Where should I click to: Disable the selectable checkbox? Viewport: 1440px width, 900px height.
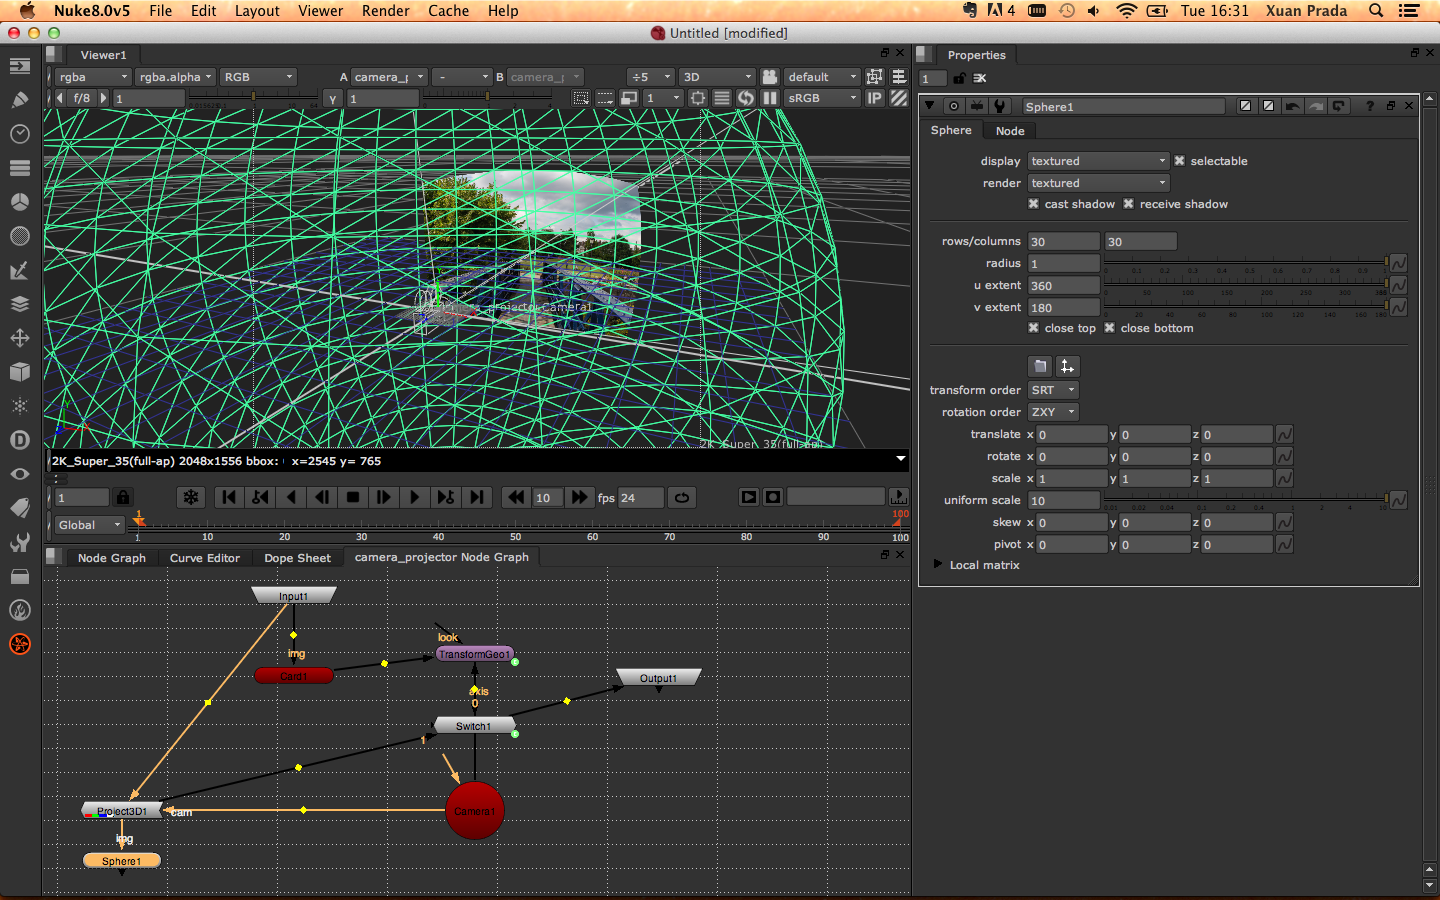point(1179,161)
